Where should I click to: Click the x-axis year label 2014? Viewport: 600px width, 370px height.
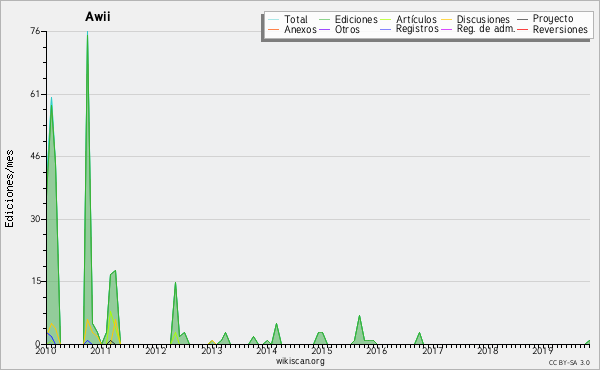pos(267,350)
